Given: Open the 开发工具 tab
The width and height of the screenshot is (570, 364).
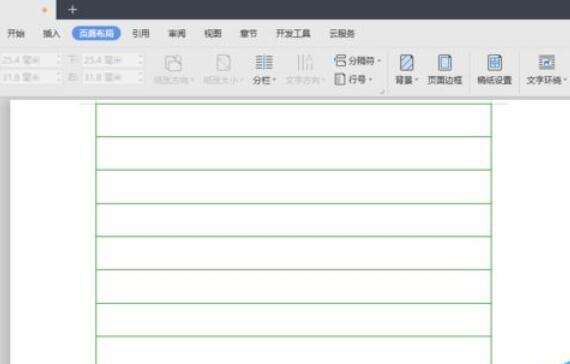Looking at the screenshot, I should tap(293, 33).
